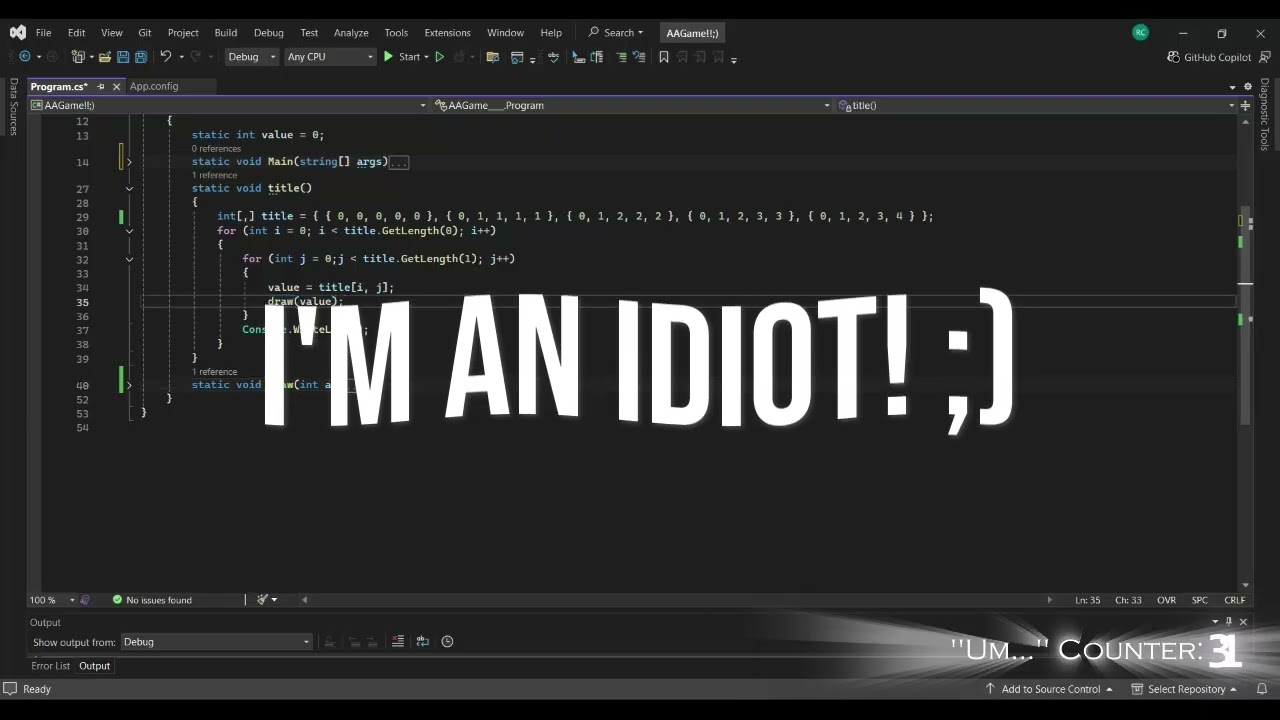Click Add to Source Control

[1049, 689]
